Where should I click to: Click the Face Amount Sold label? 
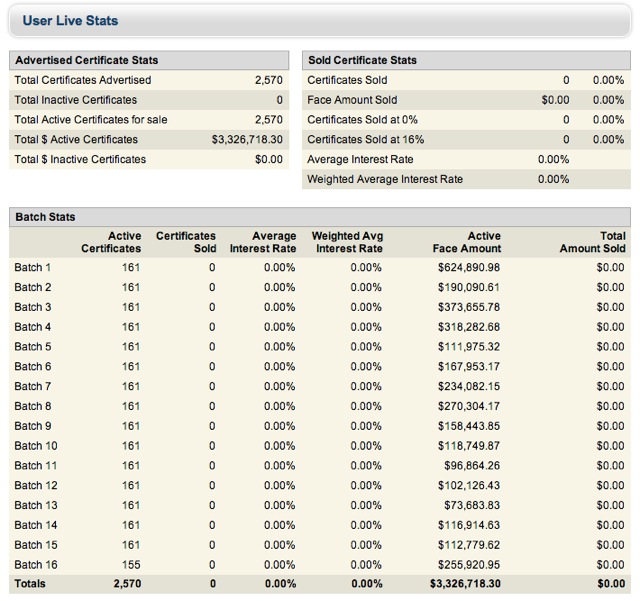pyautogui.click(x=352, y=100)
